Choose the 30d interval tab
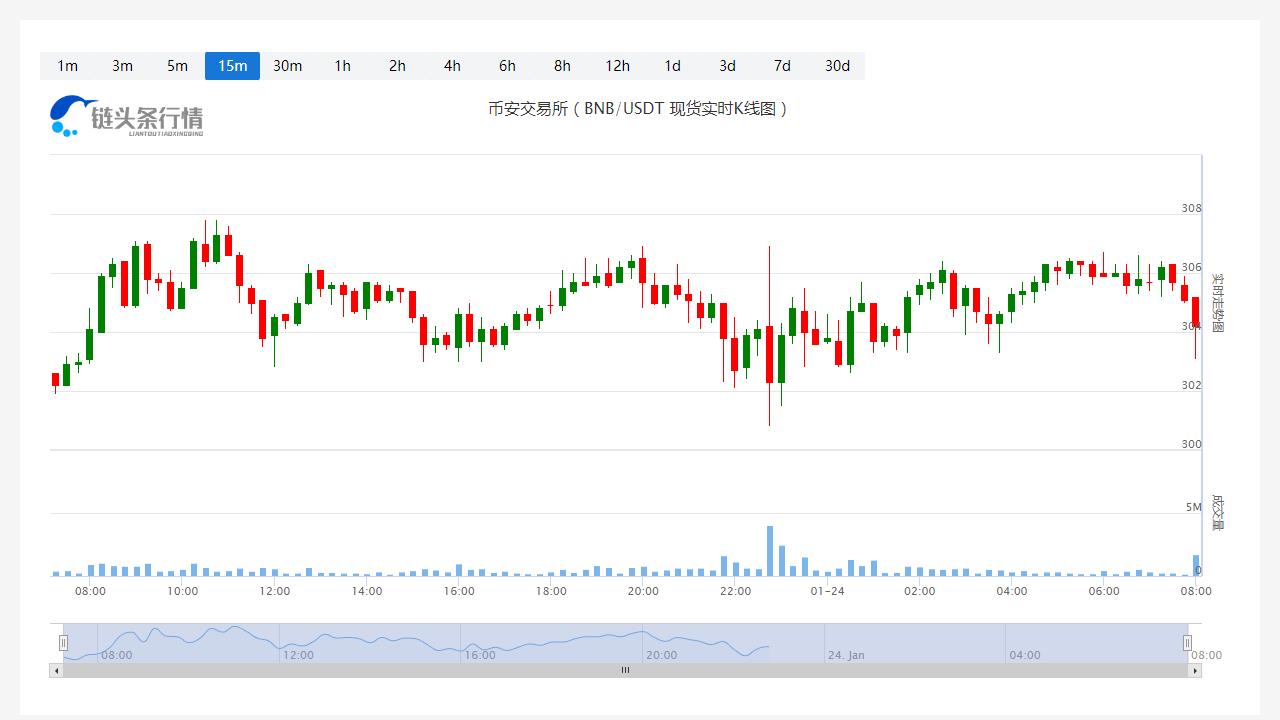The height and width of the screenshot is (720, 1280). tap(837, 66)
